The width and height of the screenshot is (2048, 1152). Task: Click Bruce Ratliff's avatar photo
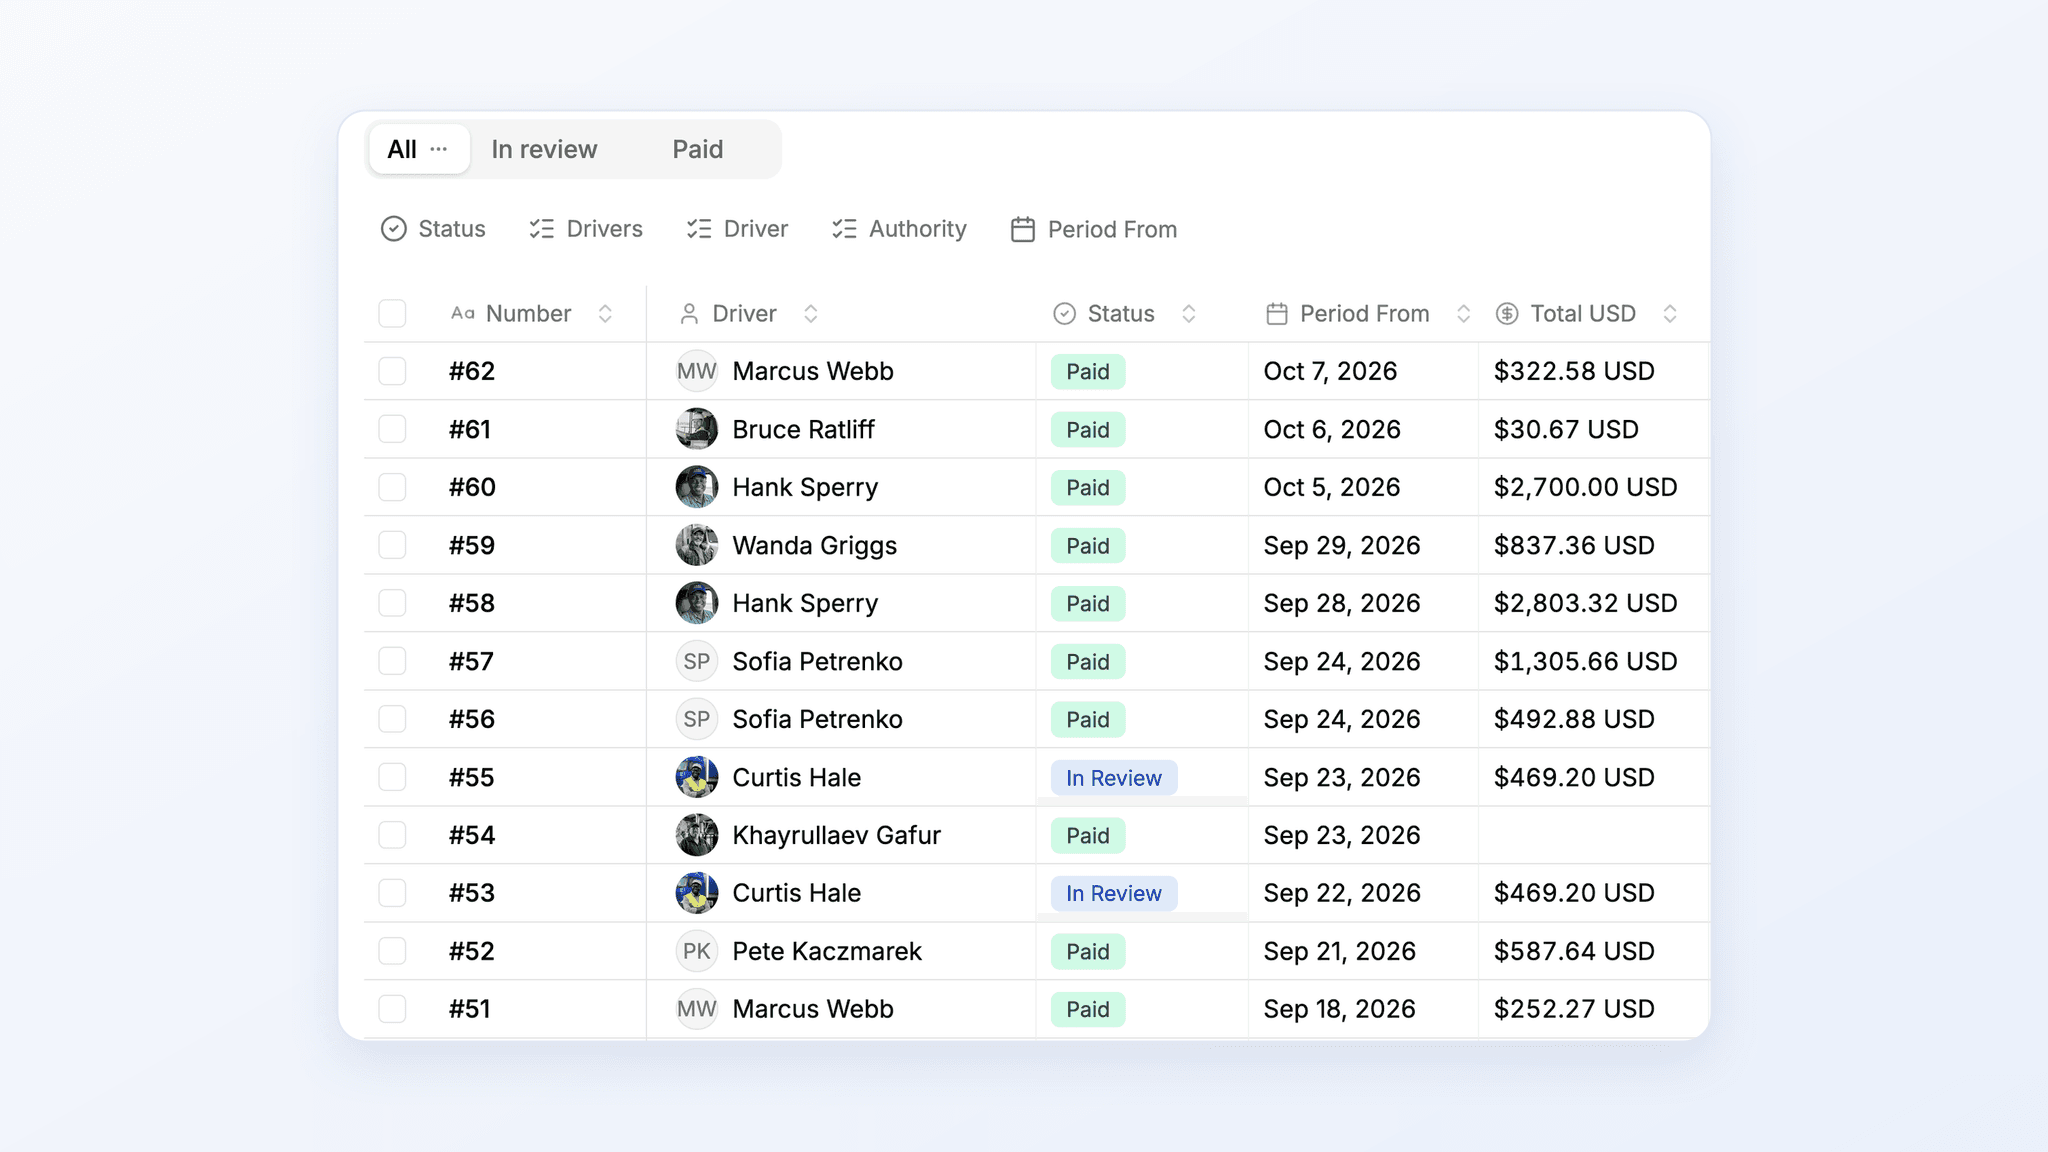point(697,429)
